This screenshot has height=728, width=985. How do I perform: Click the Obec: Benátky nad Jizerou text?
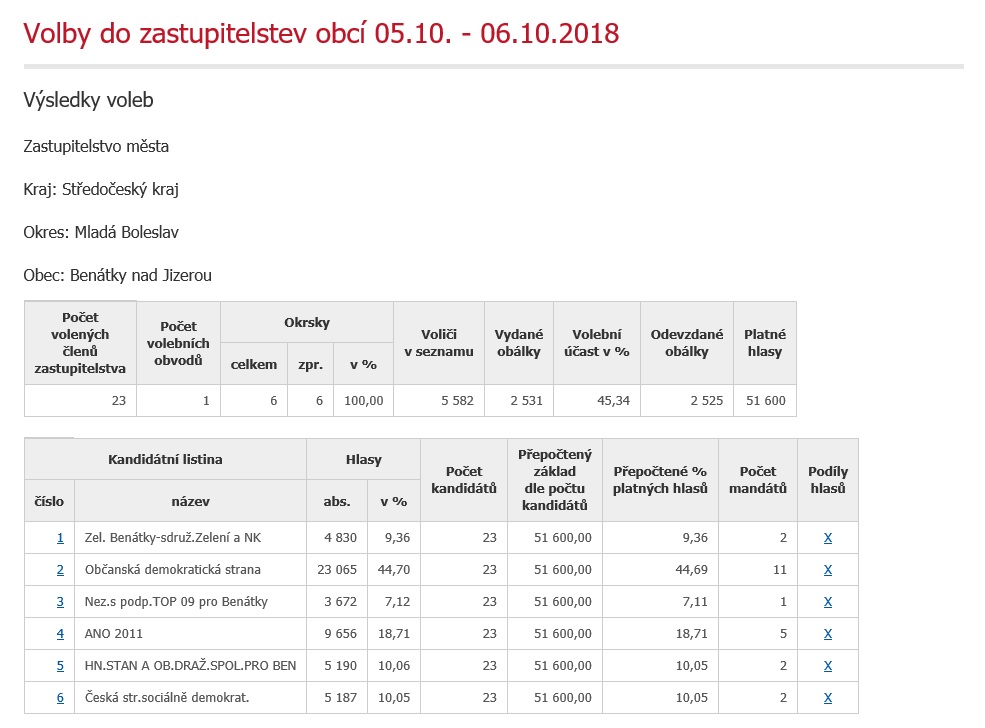tap(117, 275)
